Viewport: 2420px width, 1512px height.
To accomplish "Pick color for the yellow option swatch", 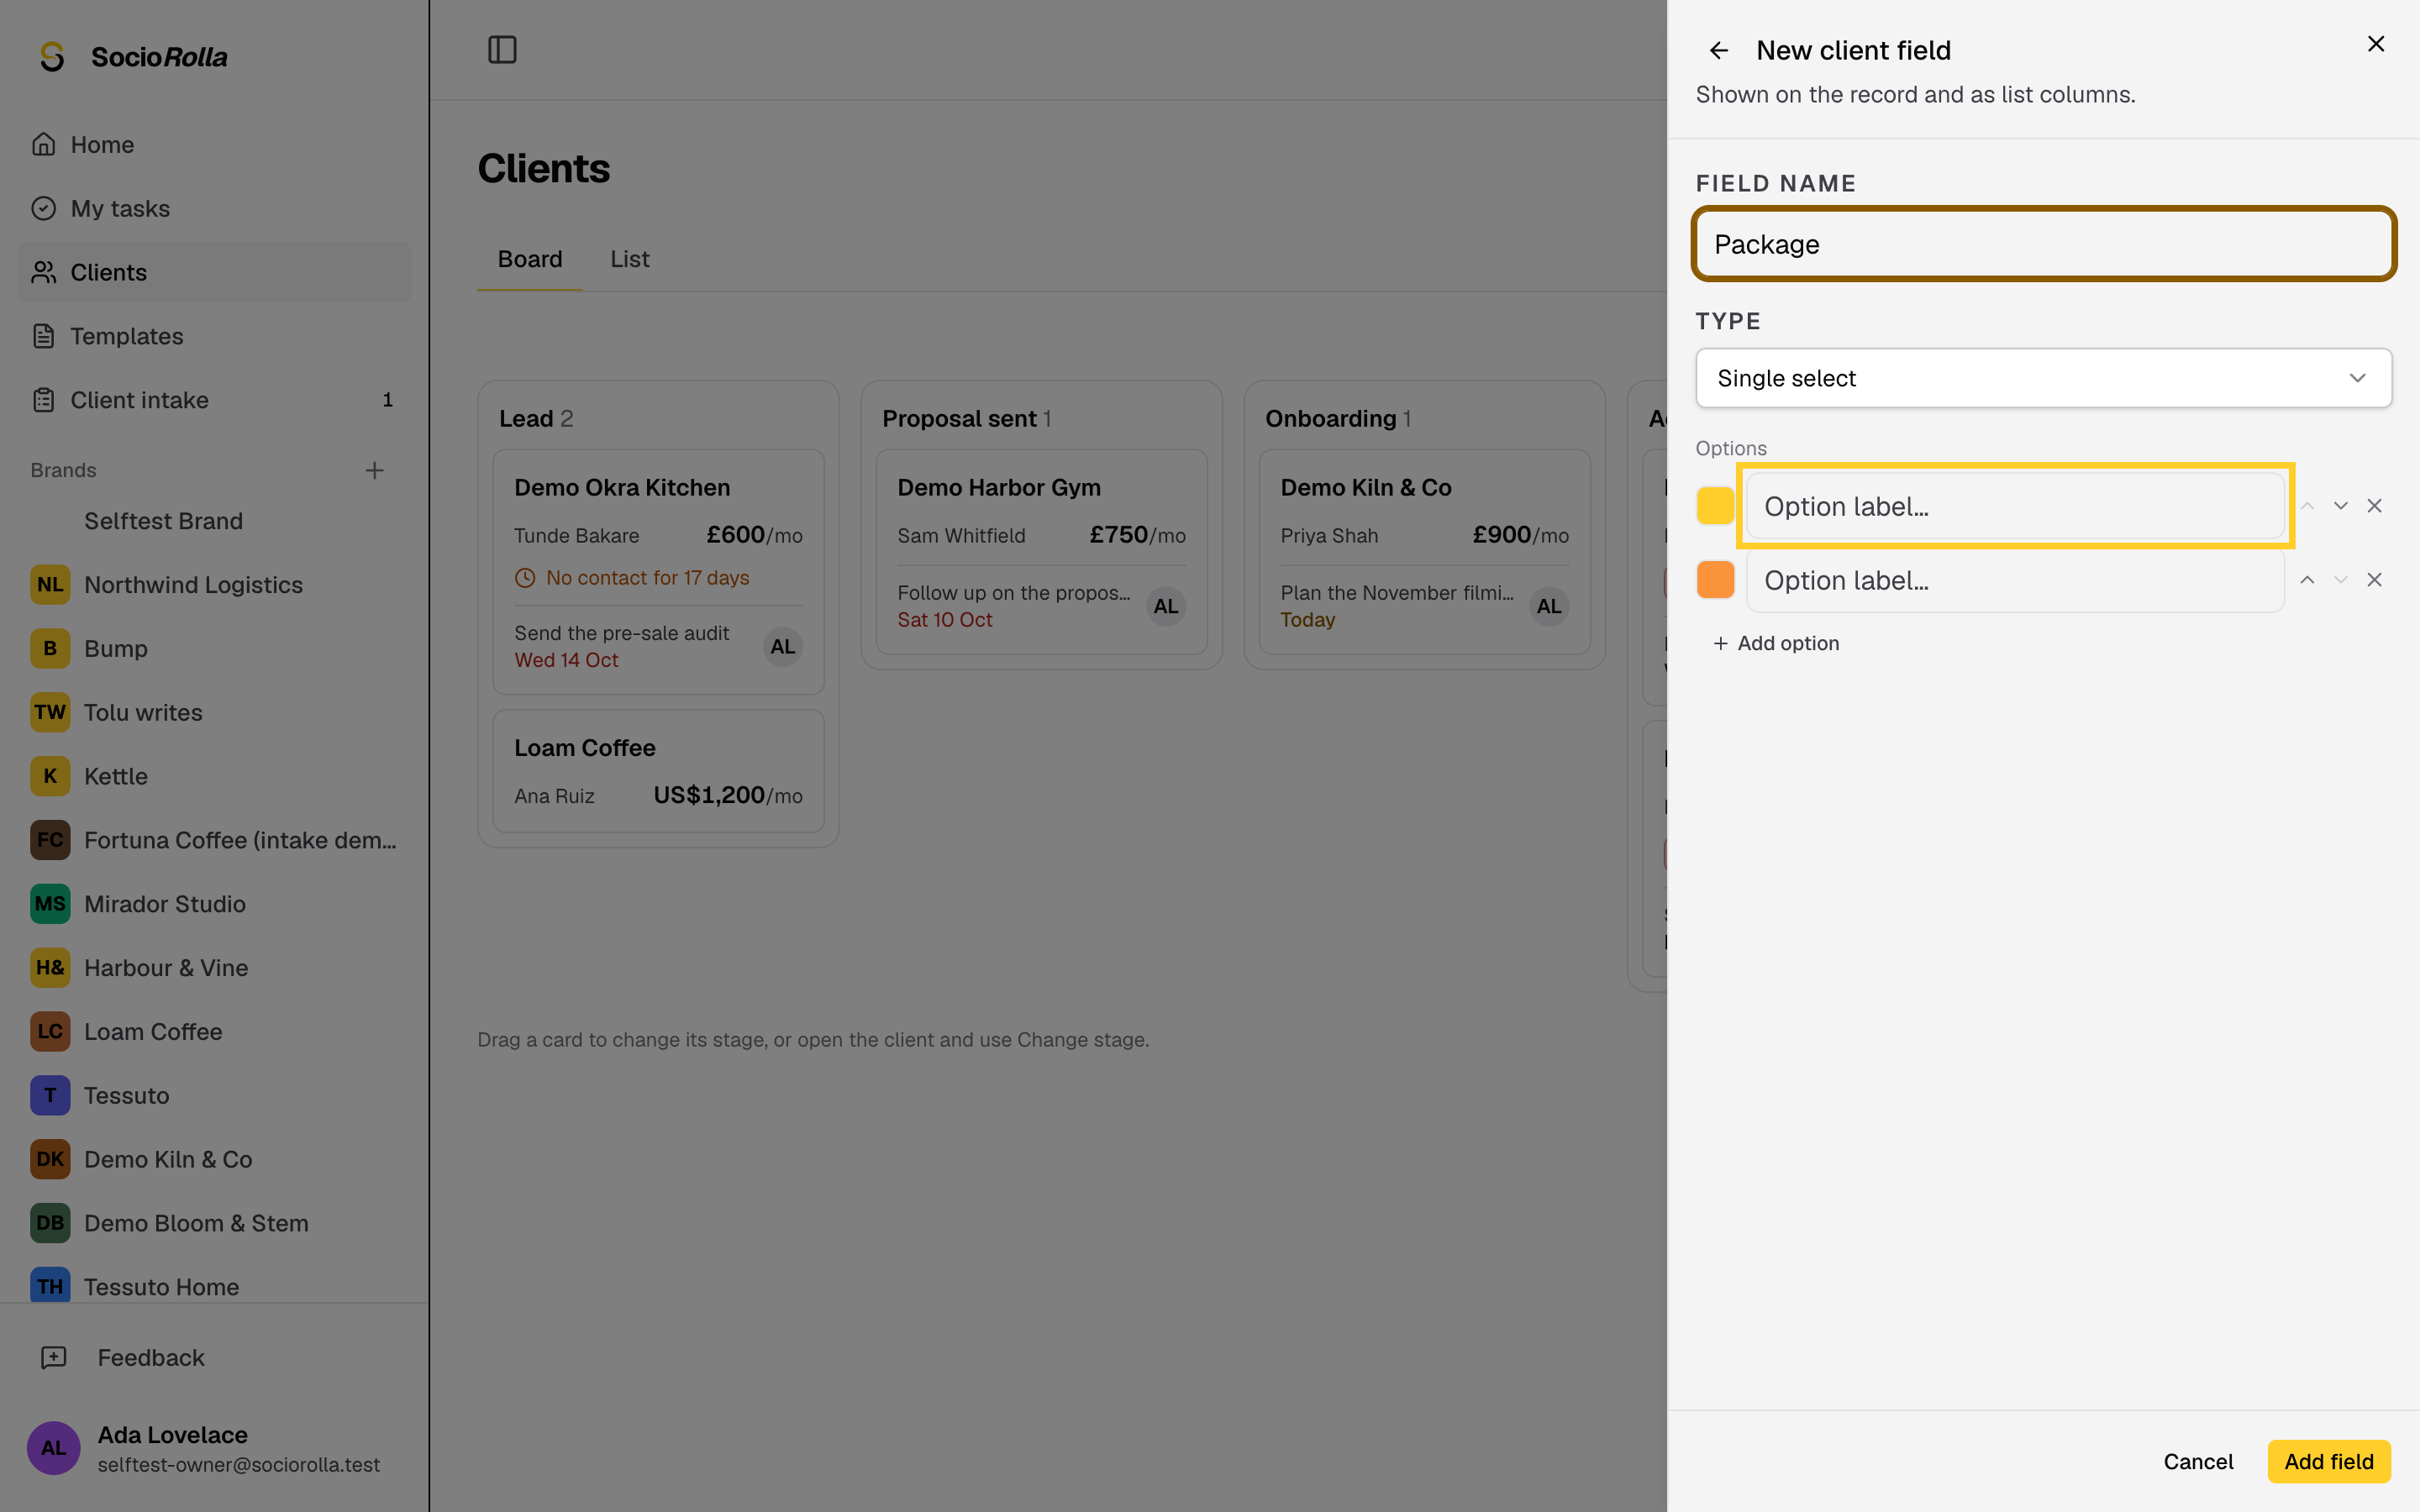I will (1715, 506).
